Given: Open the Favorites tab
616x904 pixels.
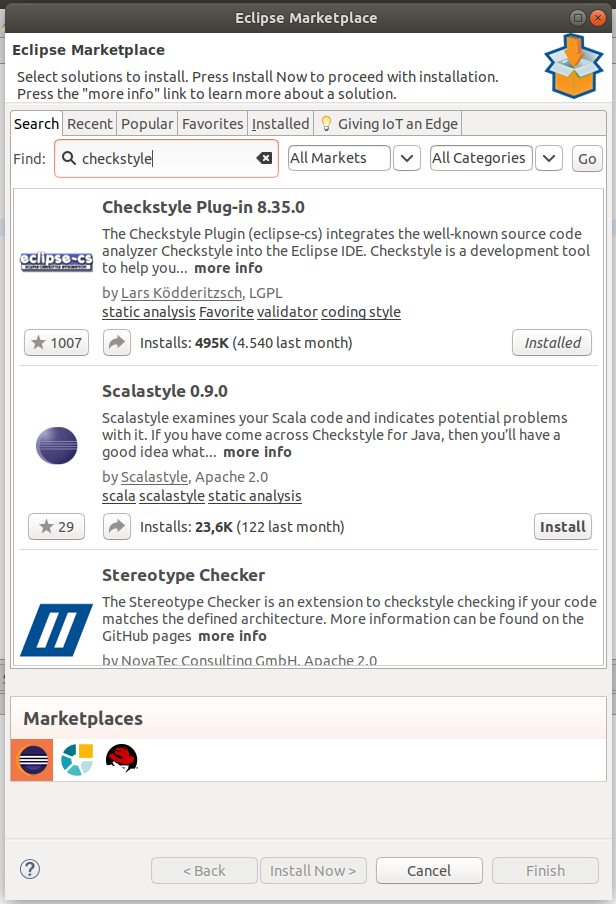Looking at the screenshot, I should (x=213, y=123).
